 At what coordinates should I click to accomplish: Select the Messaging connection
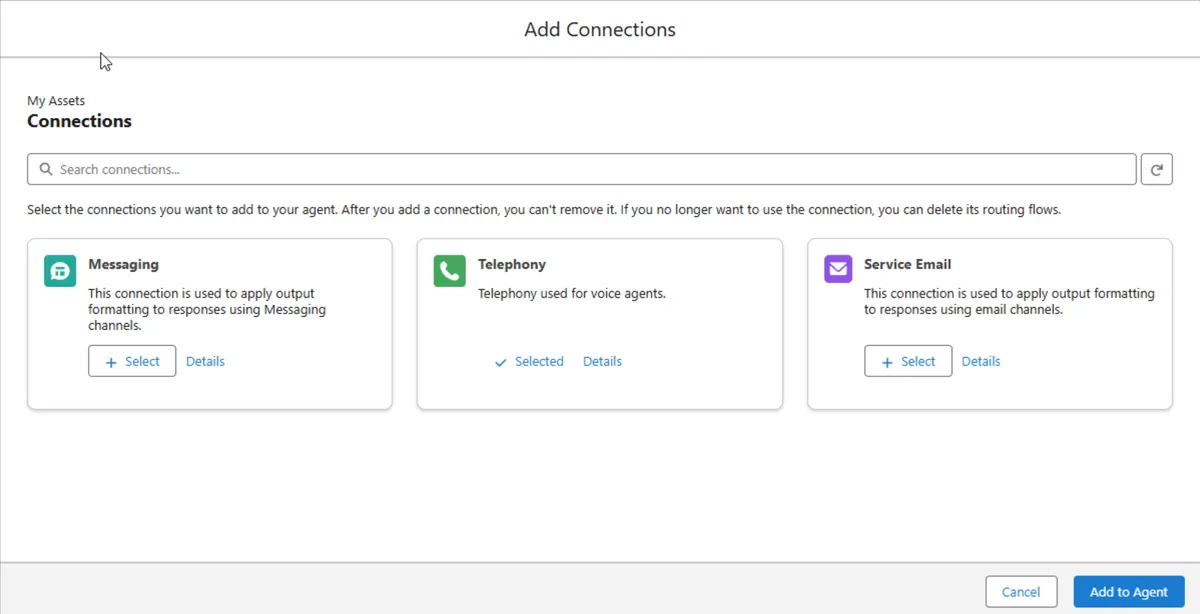click(x=132, y=361)
